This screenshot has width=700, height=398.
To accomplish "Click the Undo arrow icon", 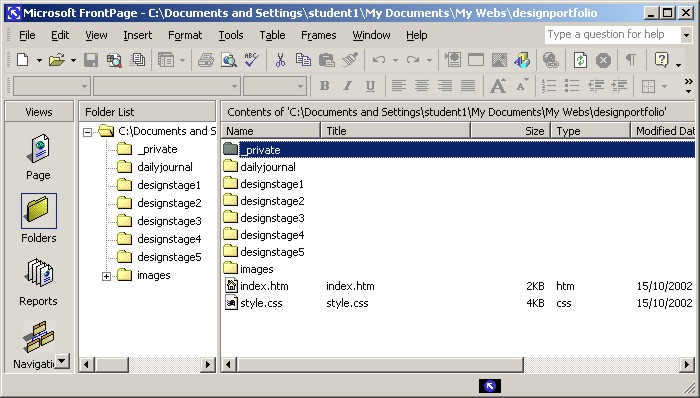I will pos(379,60).
